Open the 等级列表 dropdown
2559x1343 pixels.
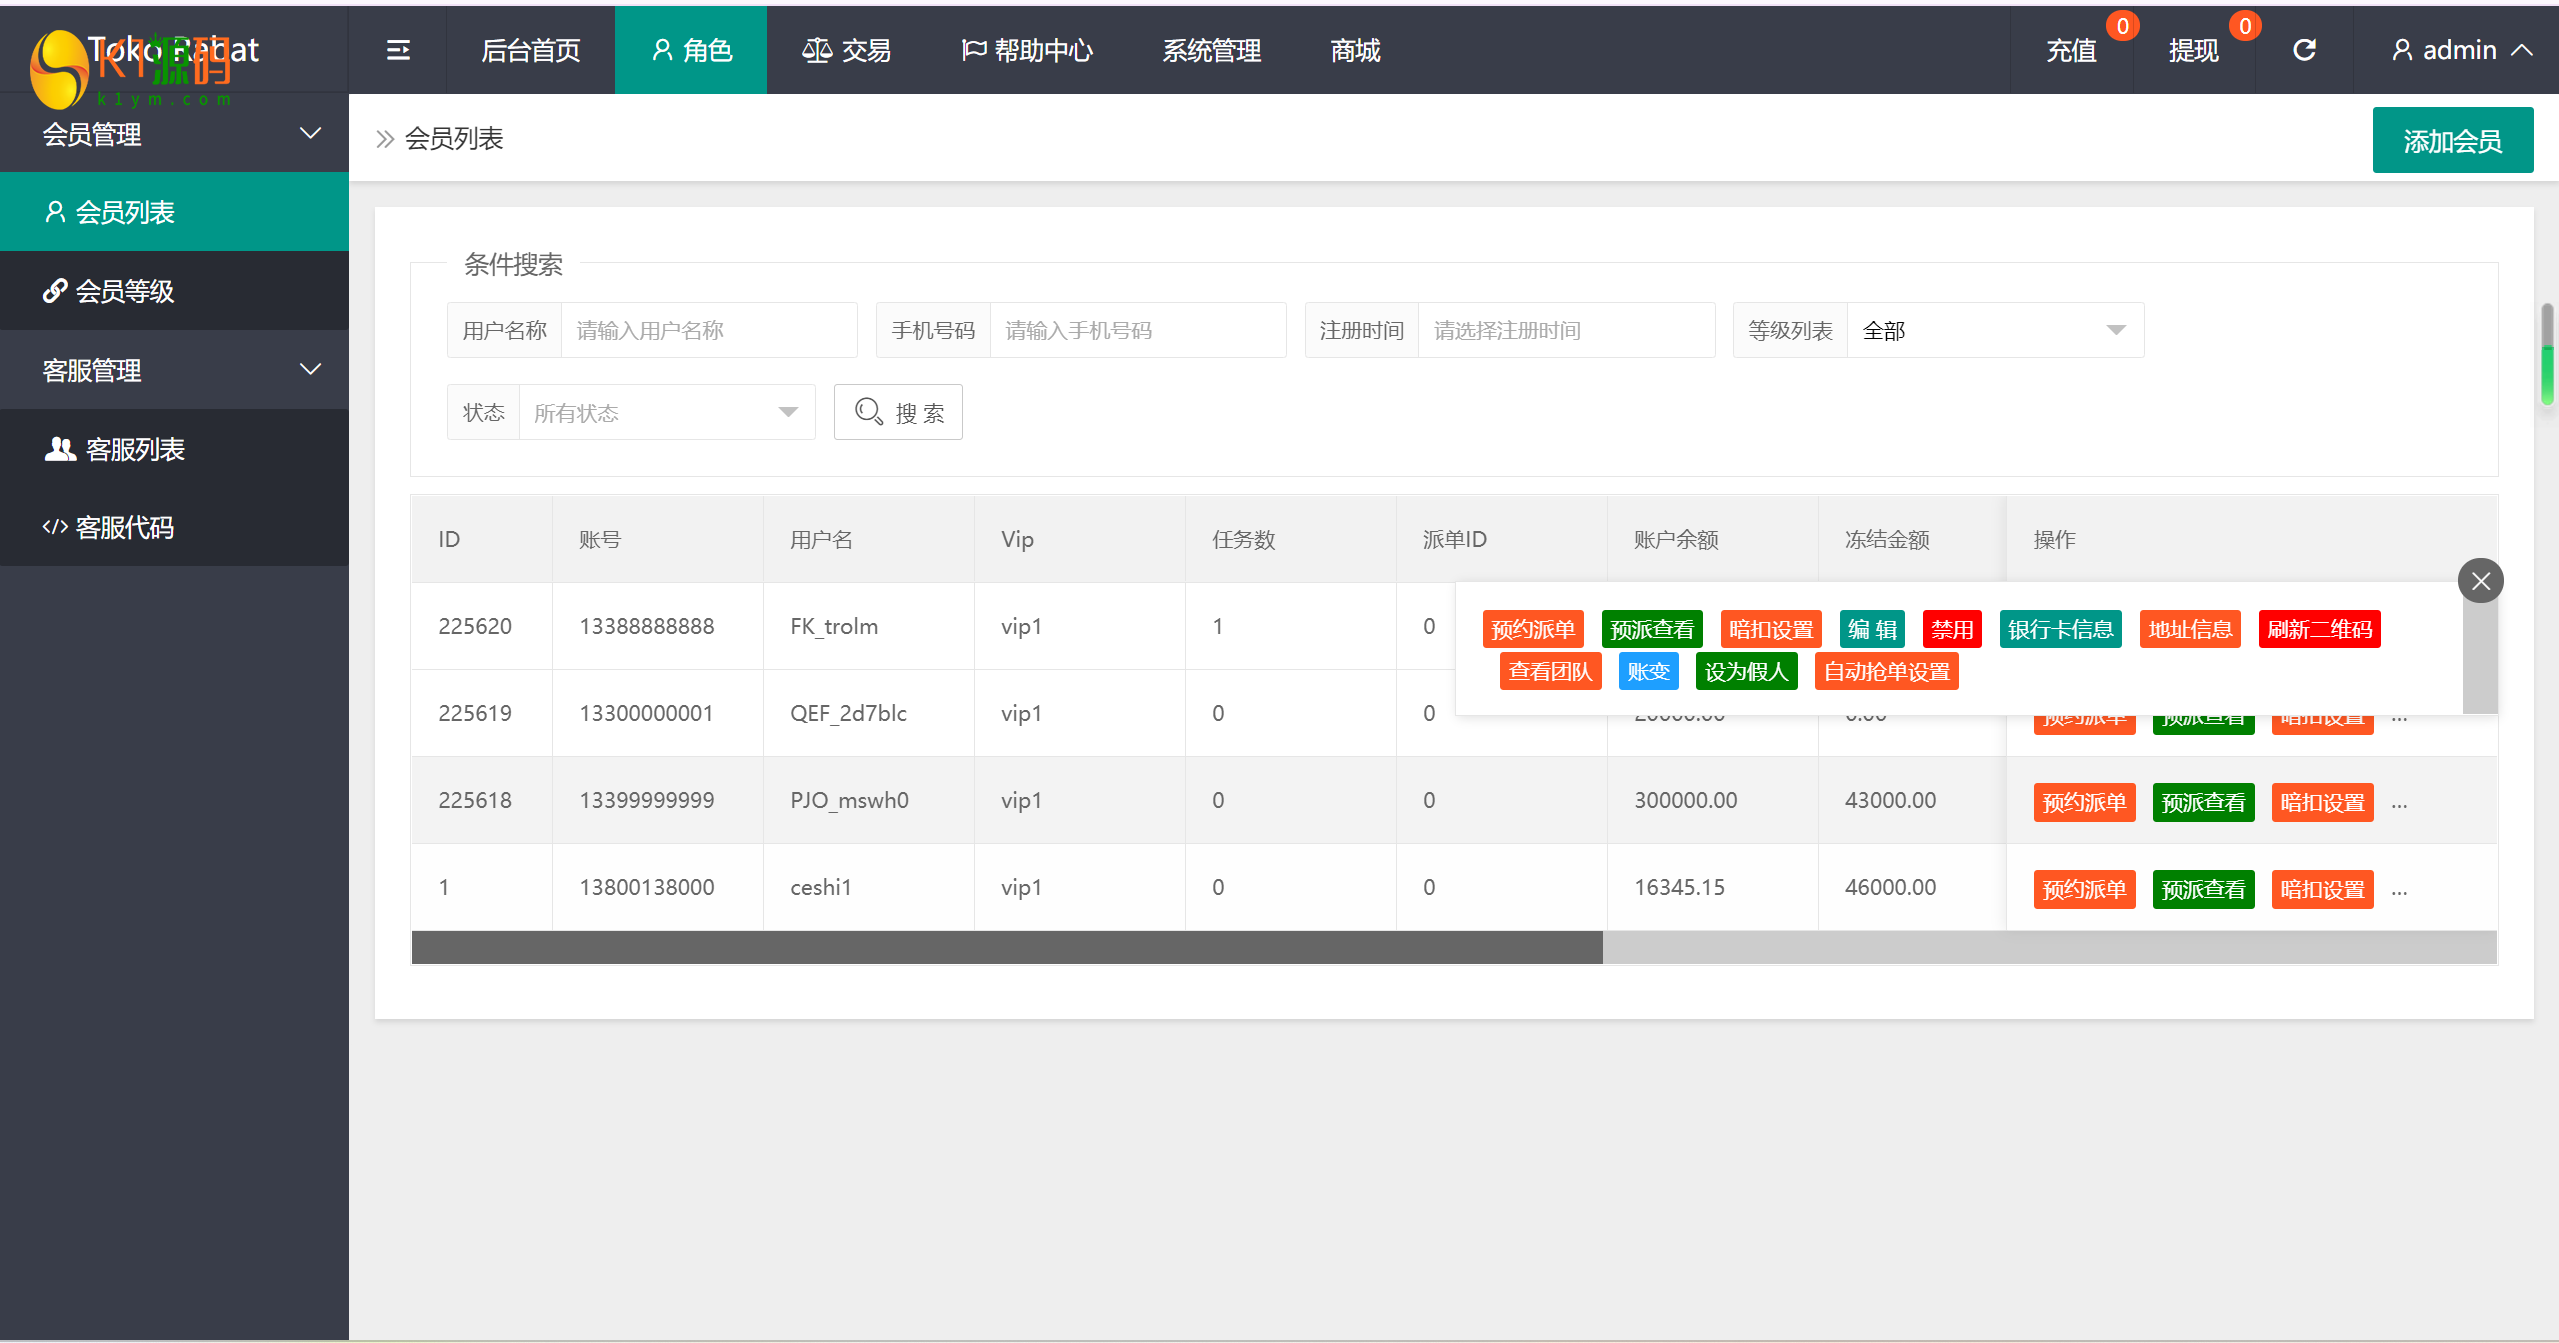pos(1994,330)
